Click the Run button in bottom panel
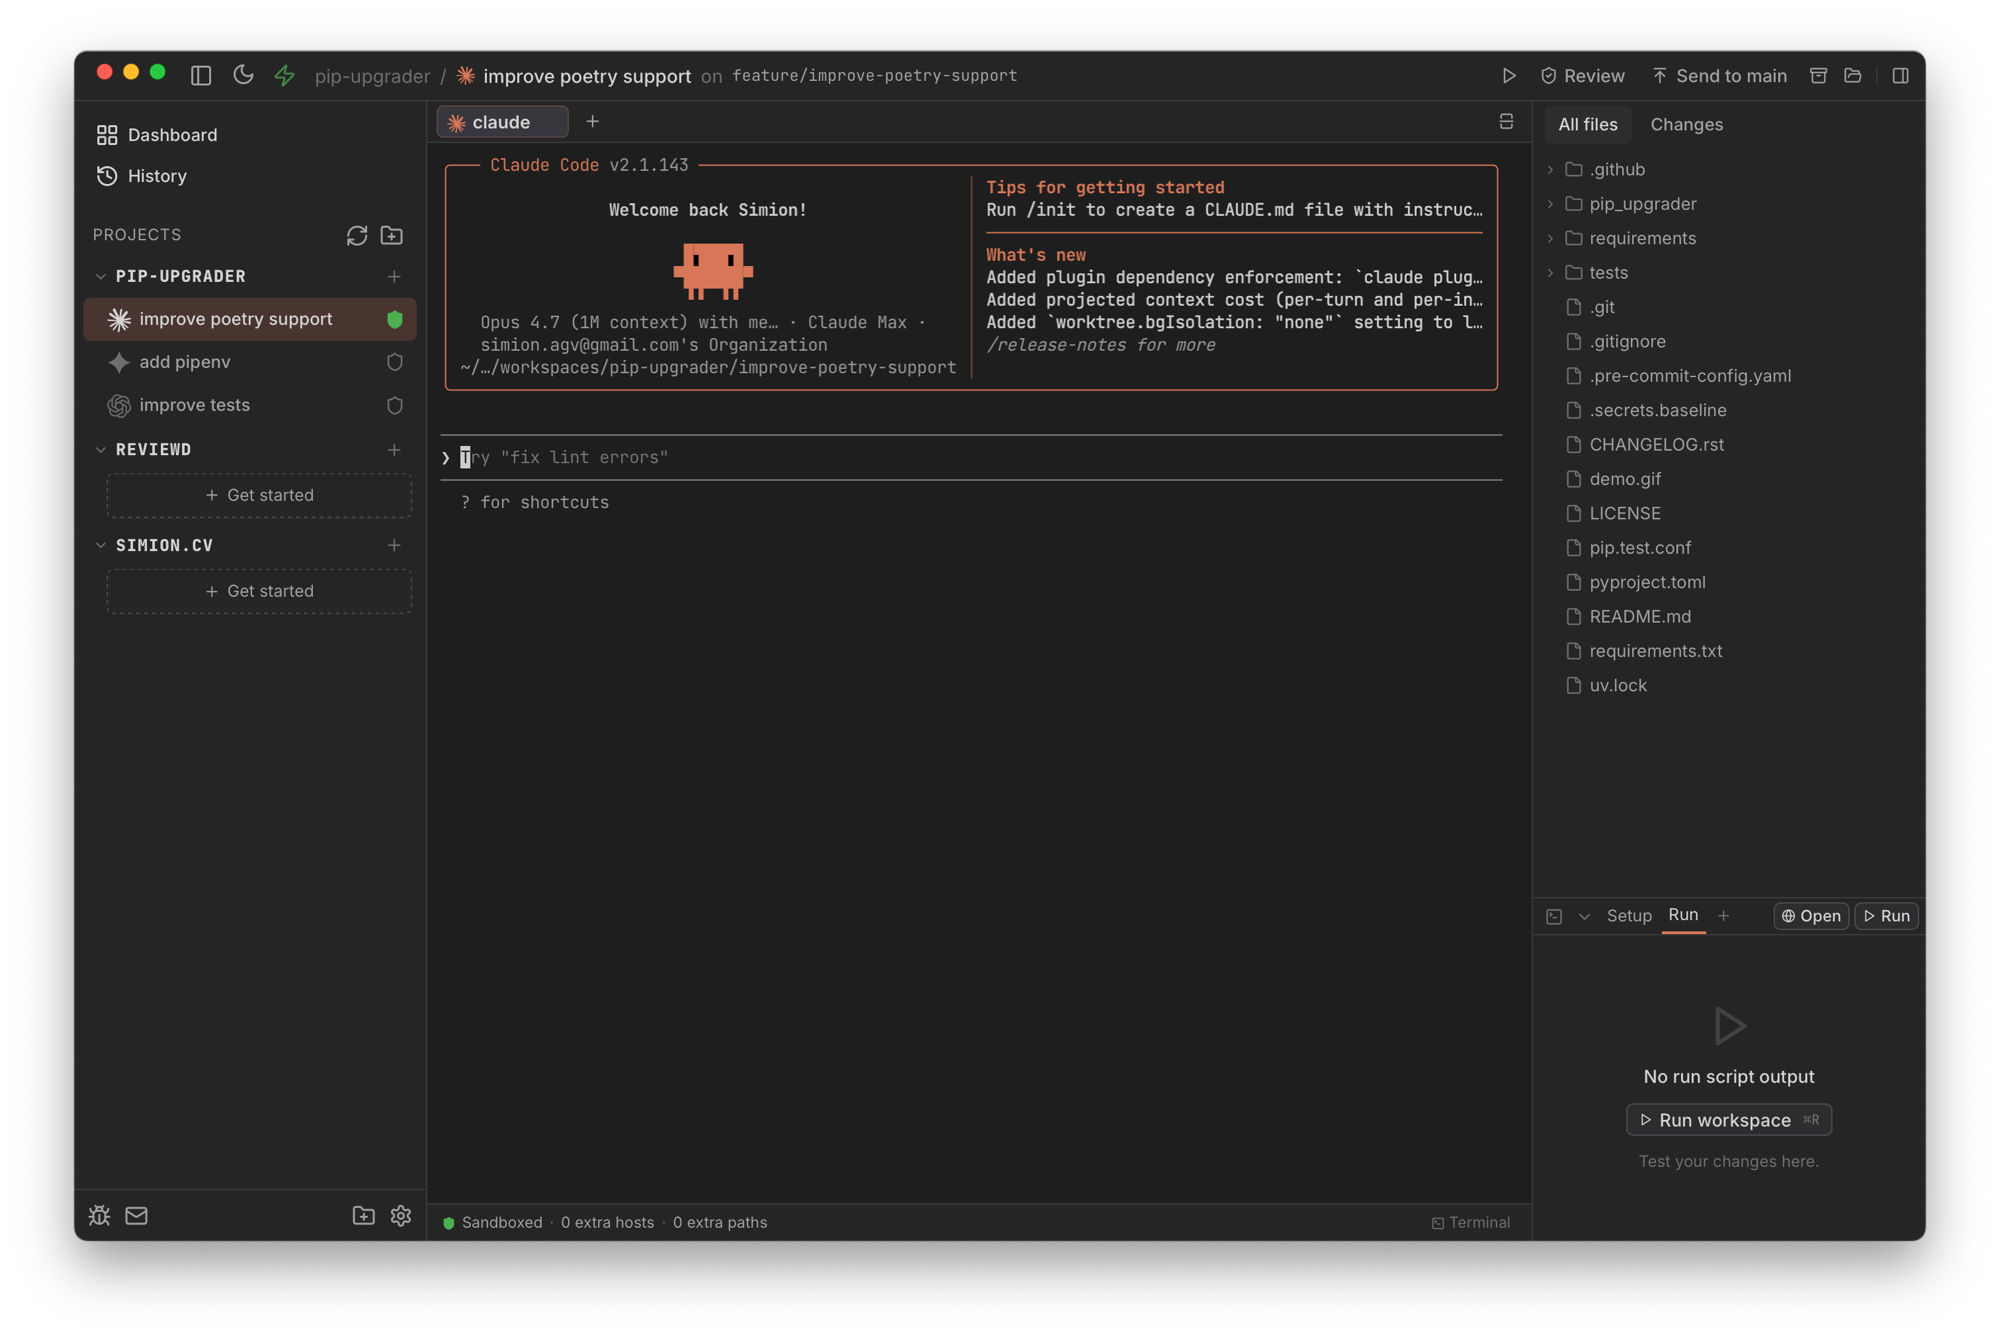2000x1339 pixels. pyautogui.click(x=1886, y=916)
